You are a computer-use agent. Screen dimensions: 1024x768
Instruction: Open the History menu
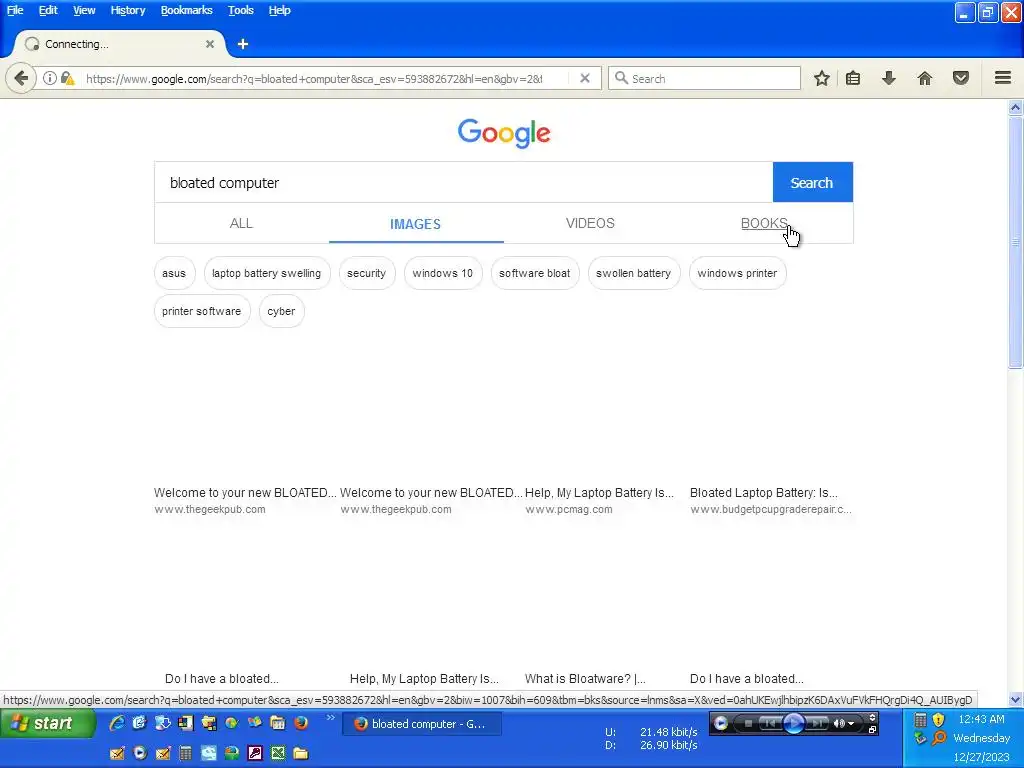click(x=127, y=10)
